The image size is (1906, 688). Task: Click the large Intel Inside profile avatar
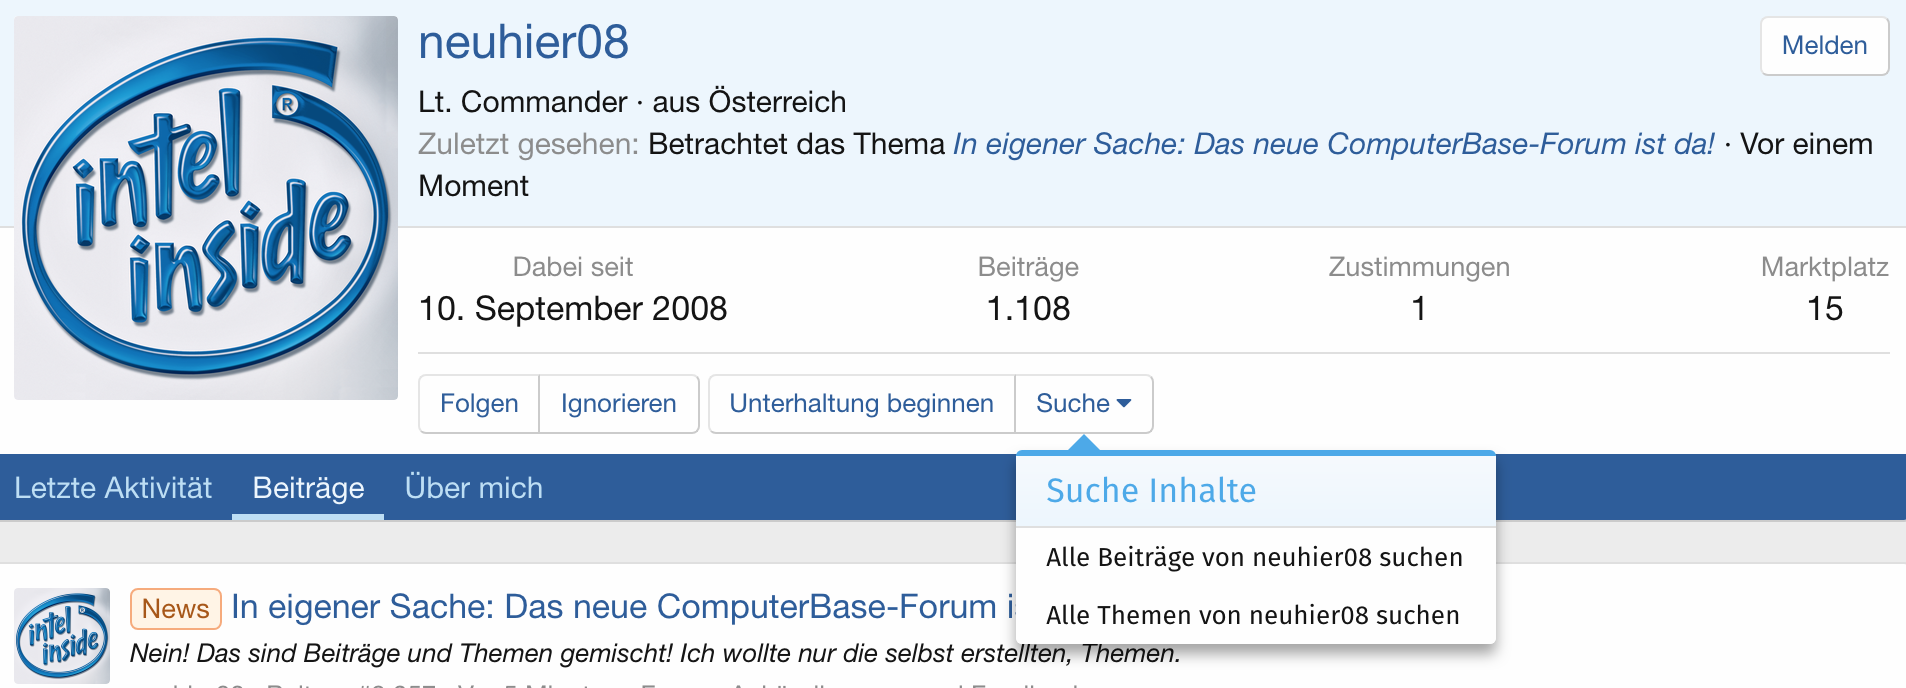tap(206, 208)
